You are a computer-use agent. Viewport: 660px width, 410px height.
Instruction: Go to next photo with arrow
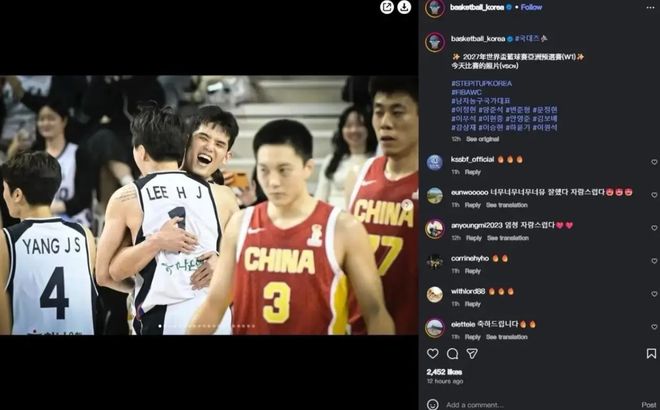click(x=407, y=205)
